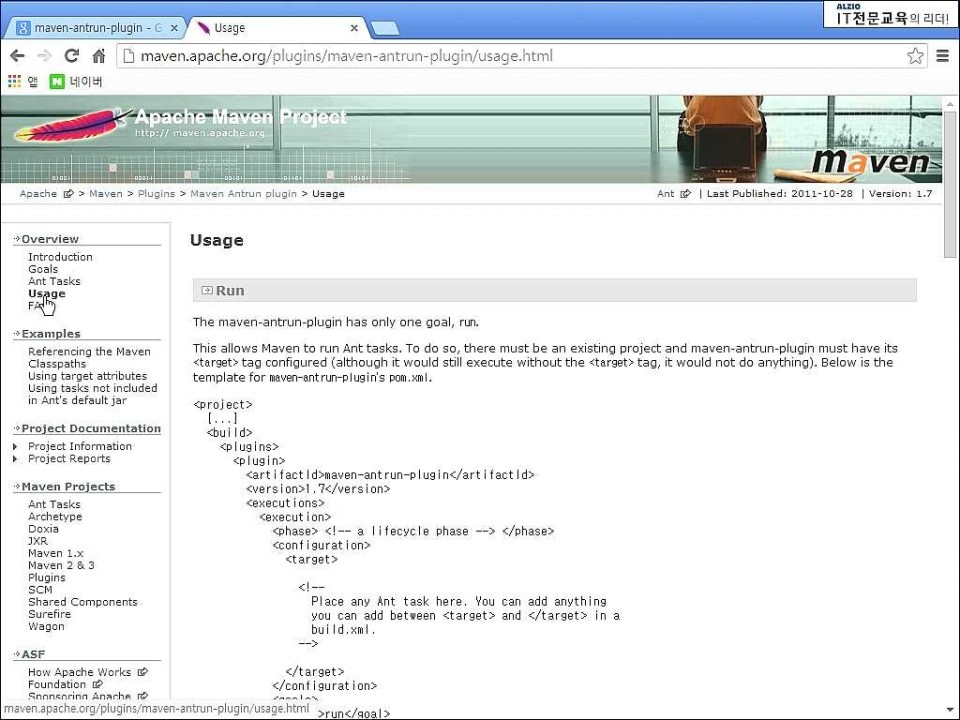960x720 pixels.
Task: Click the Apache breadcrumb link
Action: click(x=38, y=193)
